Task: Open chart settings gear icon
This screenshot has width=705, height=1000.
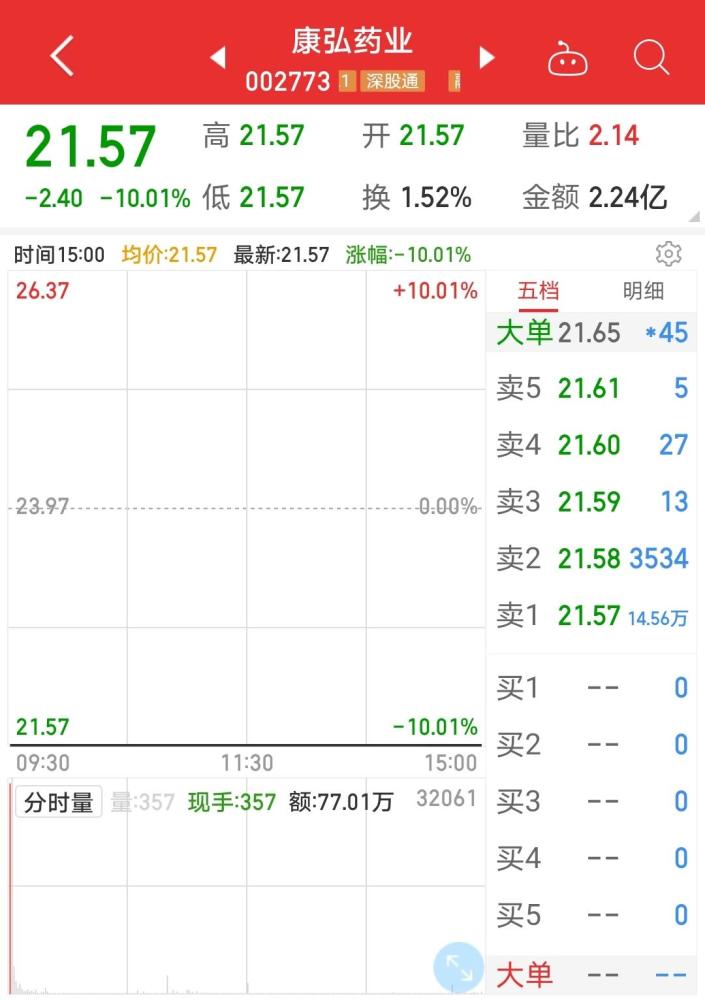Action: pyautogui.click(x=668, y=254)
